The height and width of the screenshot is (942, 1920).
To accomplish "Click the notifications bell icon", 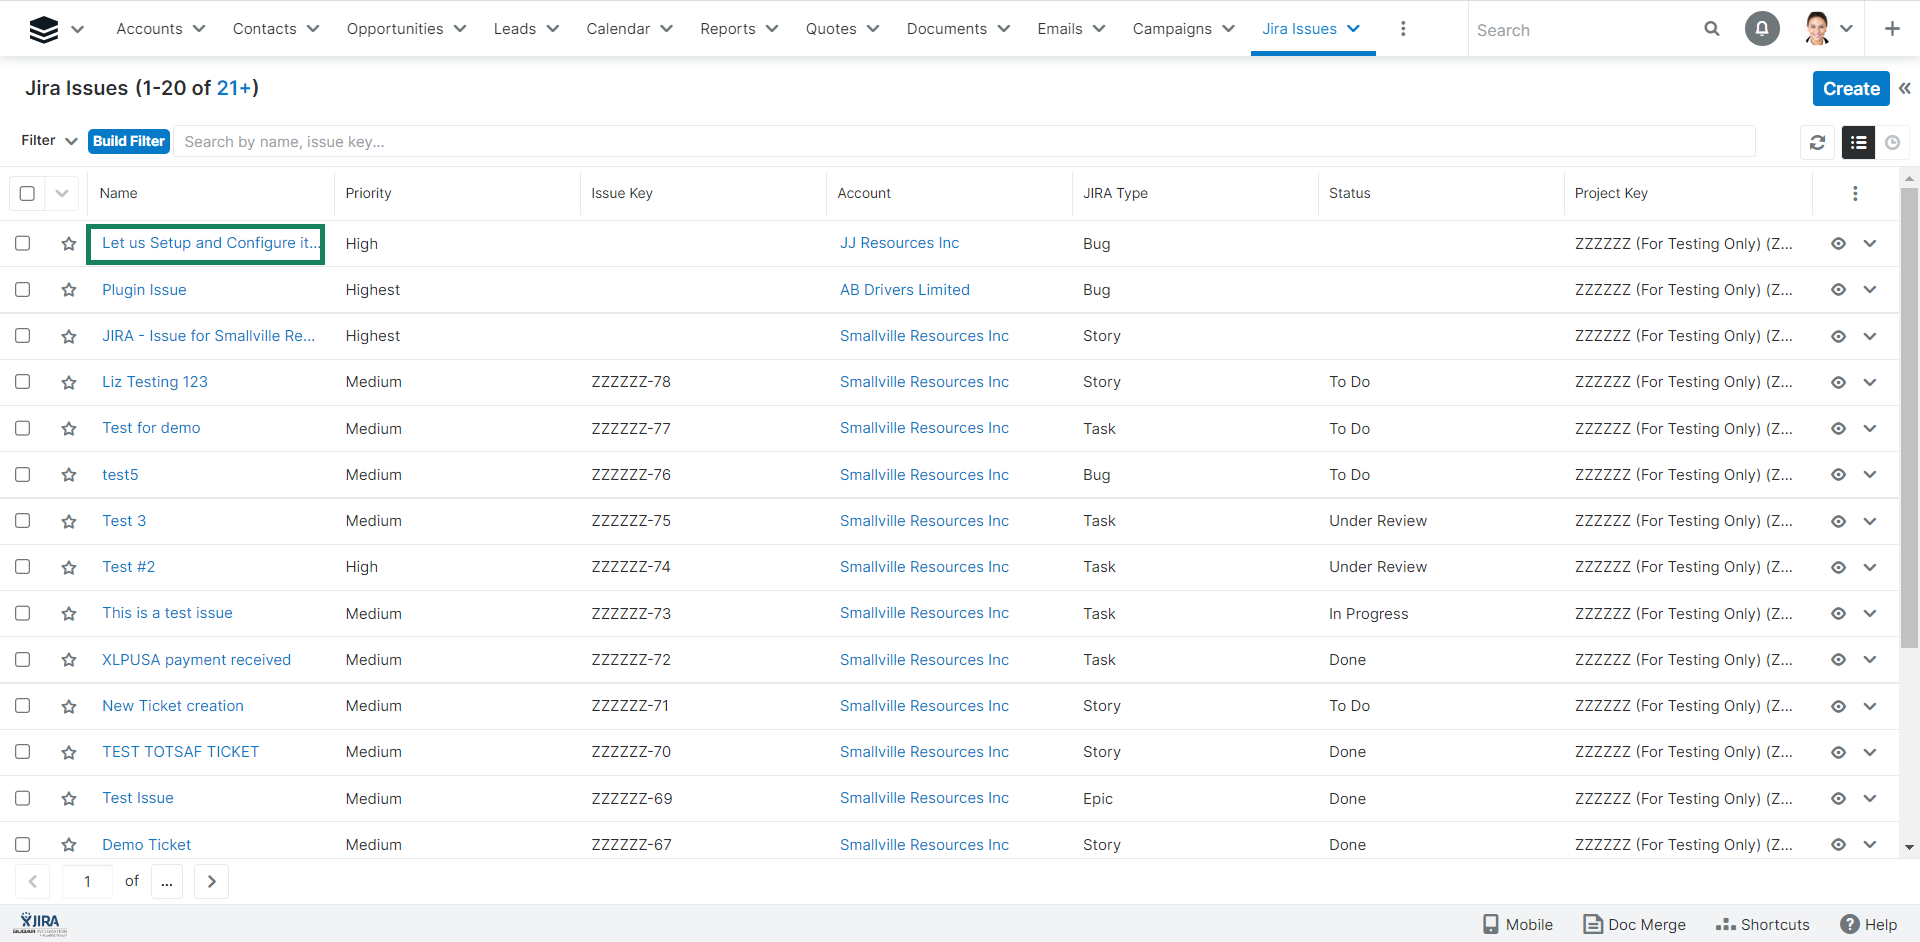I will (1761, 29).
